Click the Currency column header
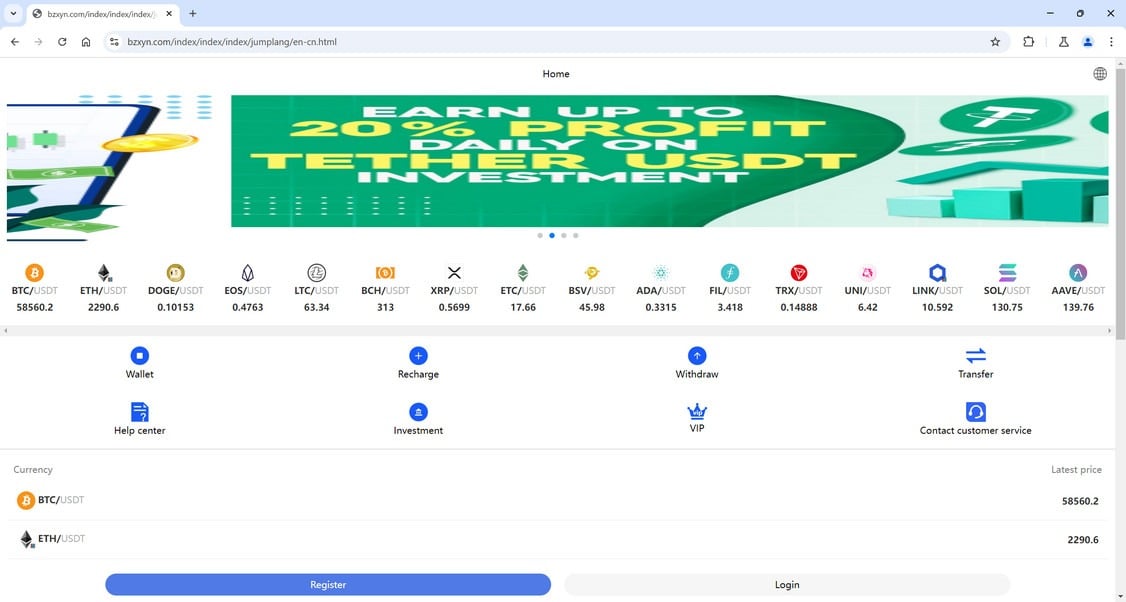This screenshot has width=1126, height=602. click(x=33, y=469)
